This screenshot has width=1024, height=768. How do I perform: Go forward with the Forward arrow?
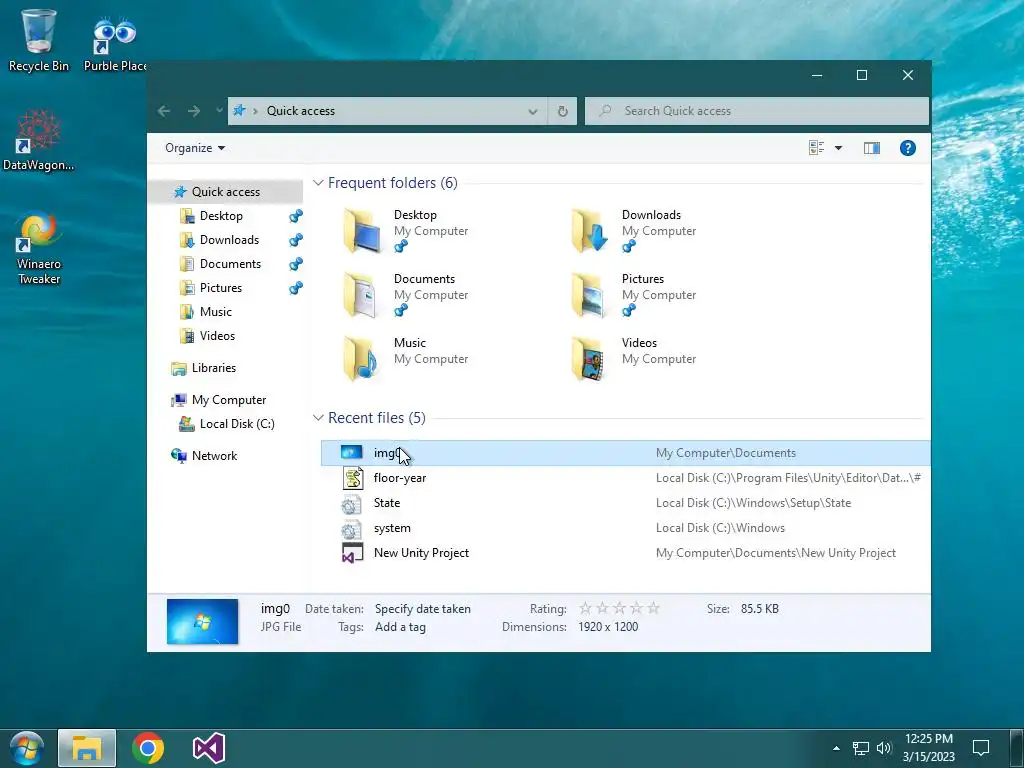tap(194, 111)
